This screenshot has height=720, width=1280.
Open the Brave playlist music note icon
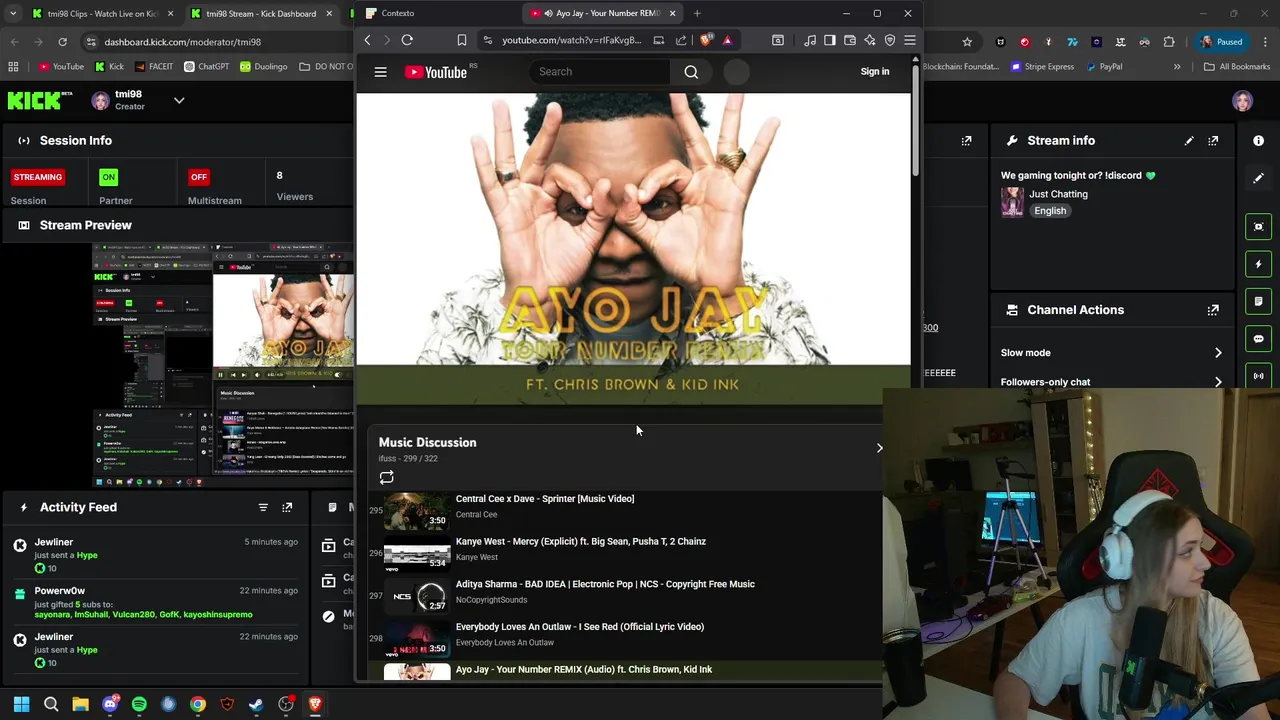pyautogui.click(x=809, y=40)
